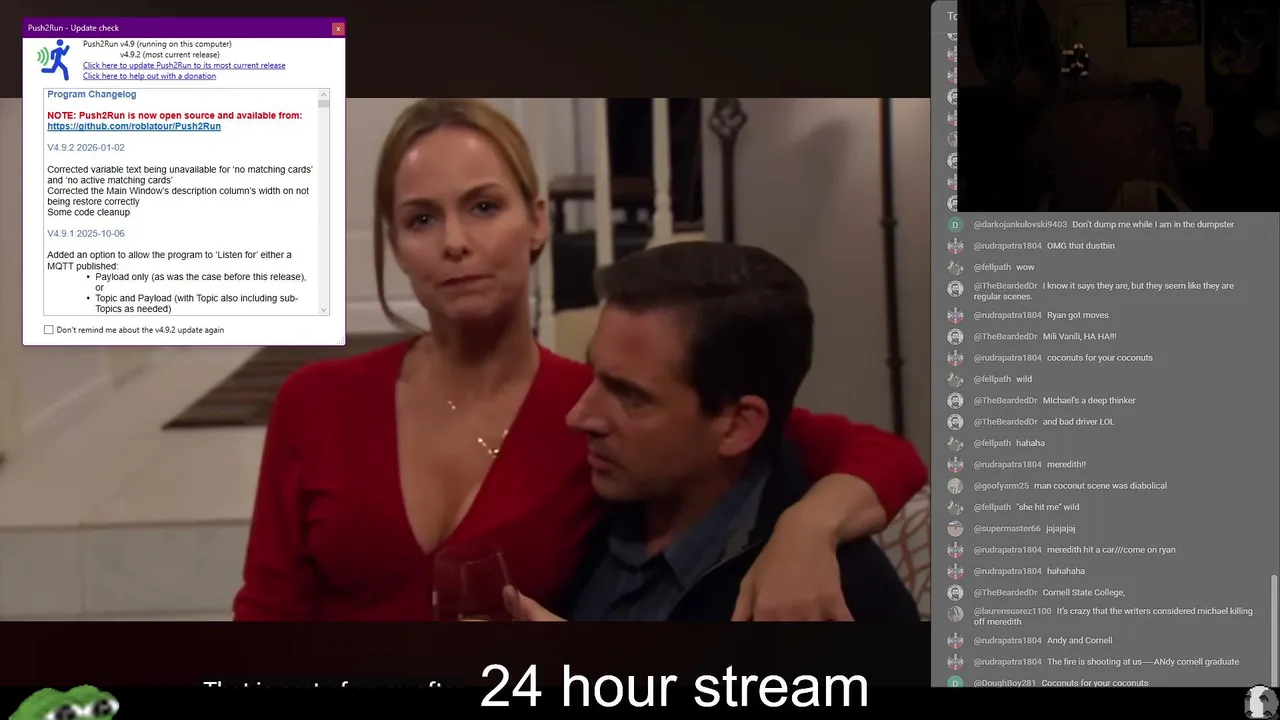
Task: Click username @supermaster66 in chat
Action: coord(1007,529)
